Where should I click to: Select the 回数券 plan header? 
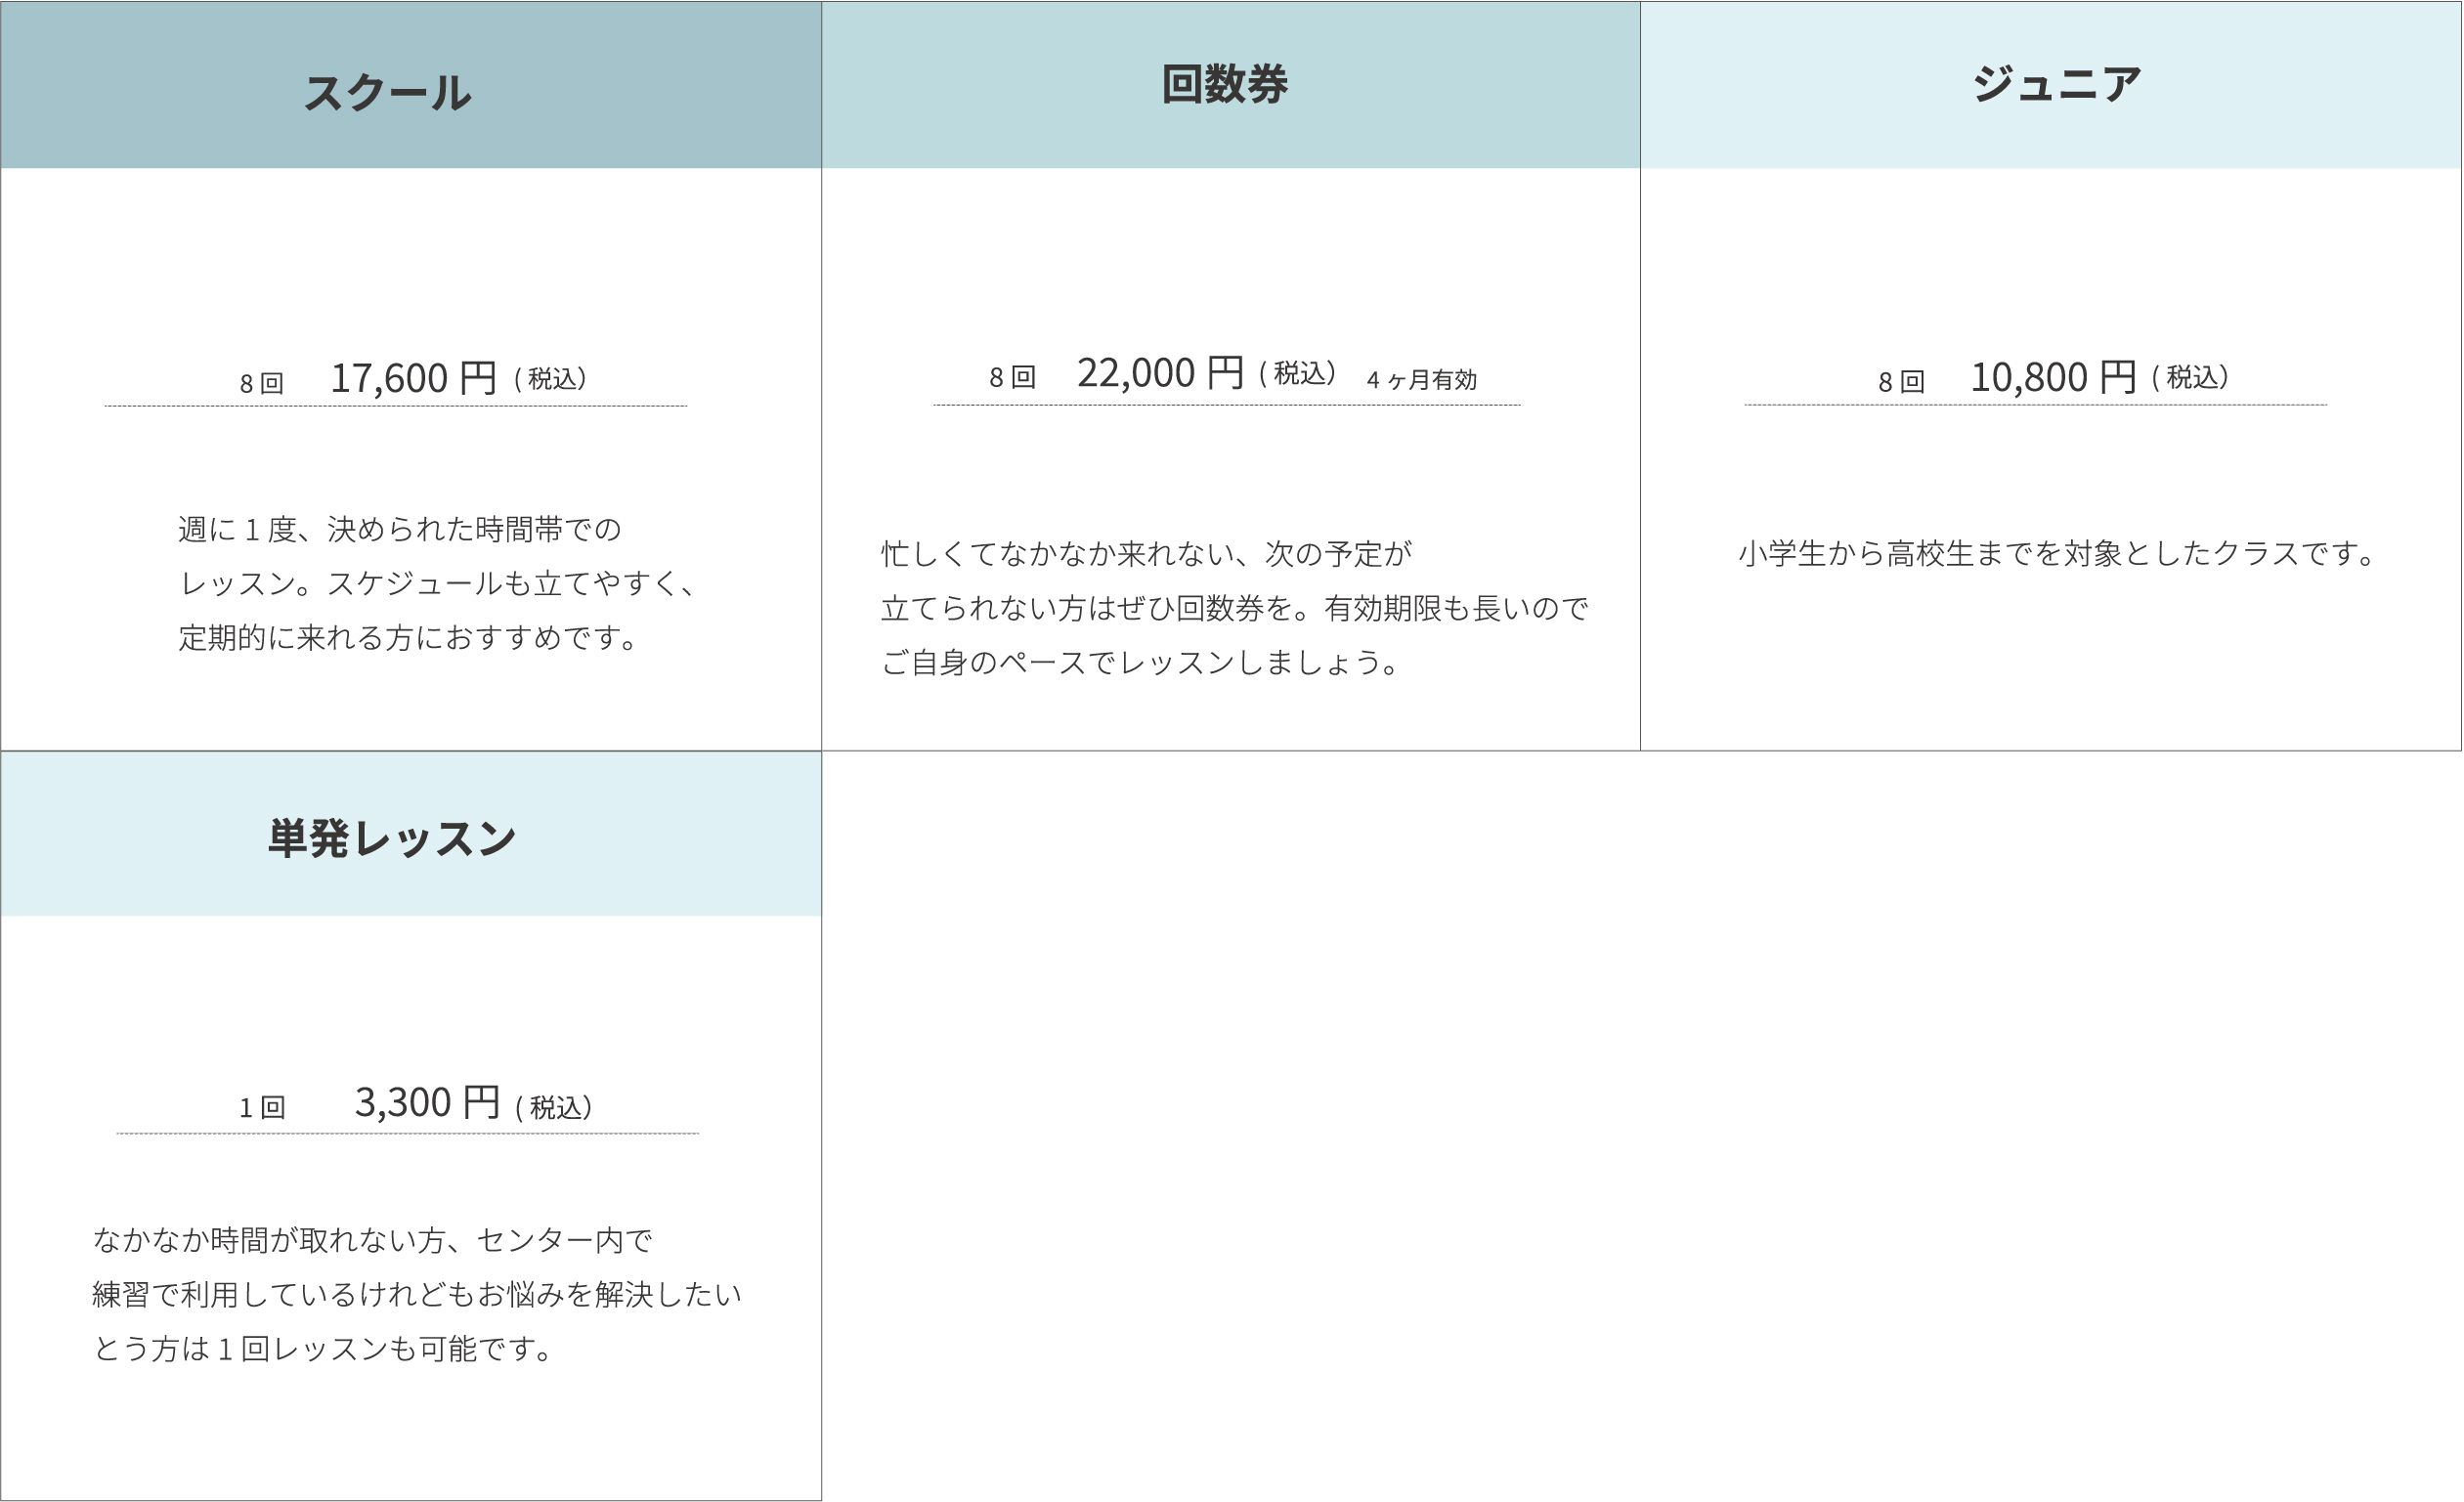[1224, 84]
